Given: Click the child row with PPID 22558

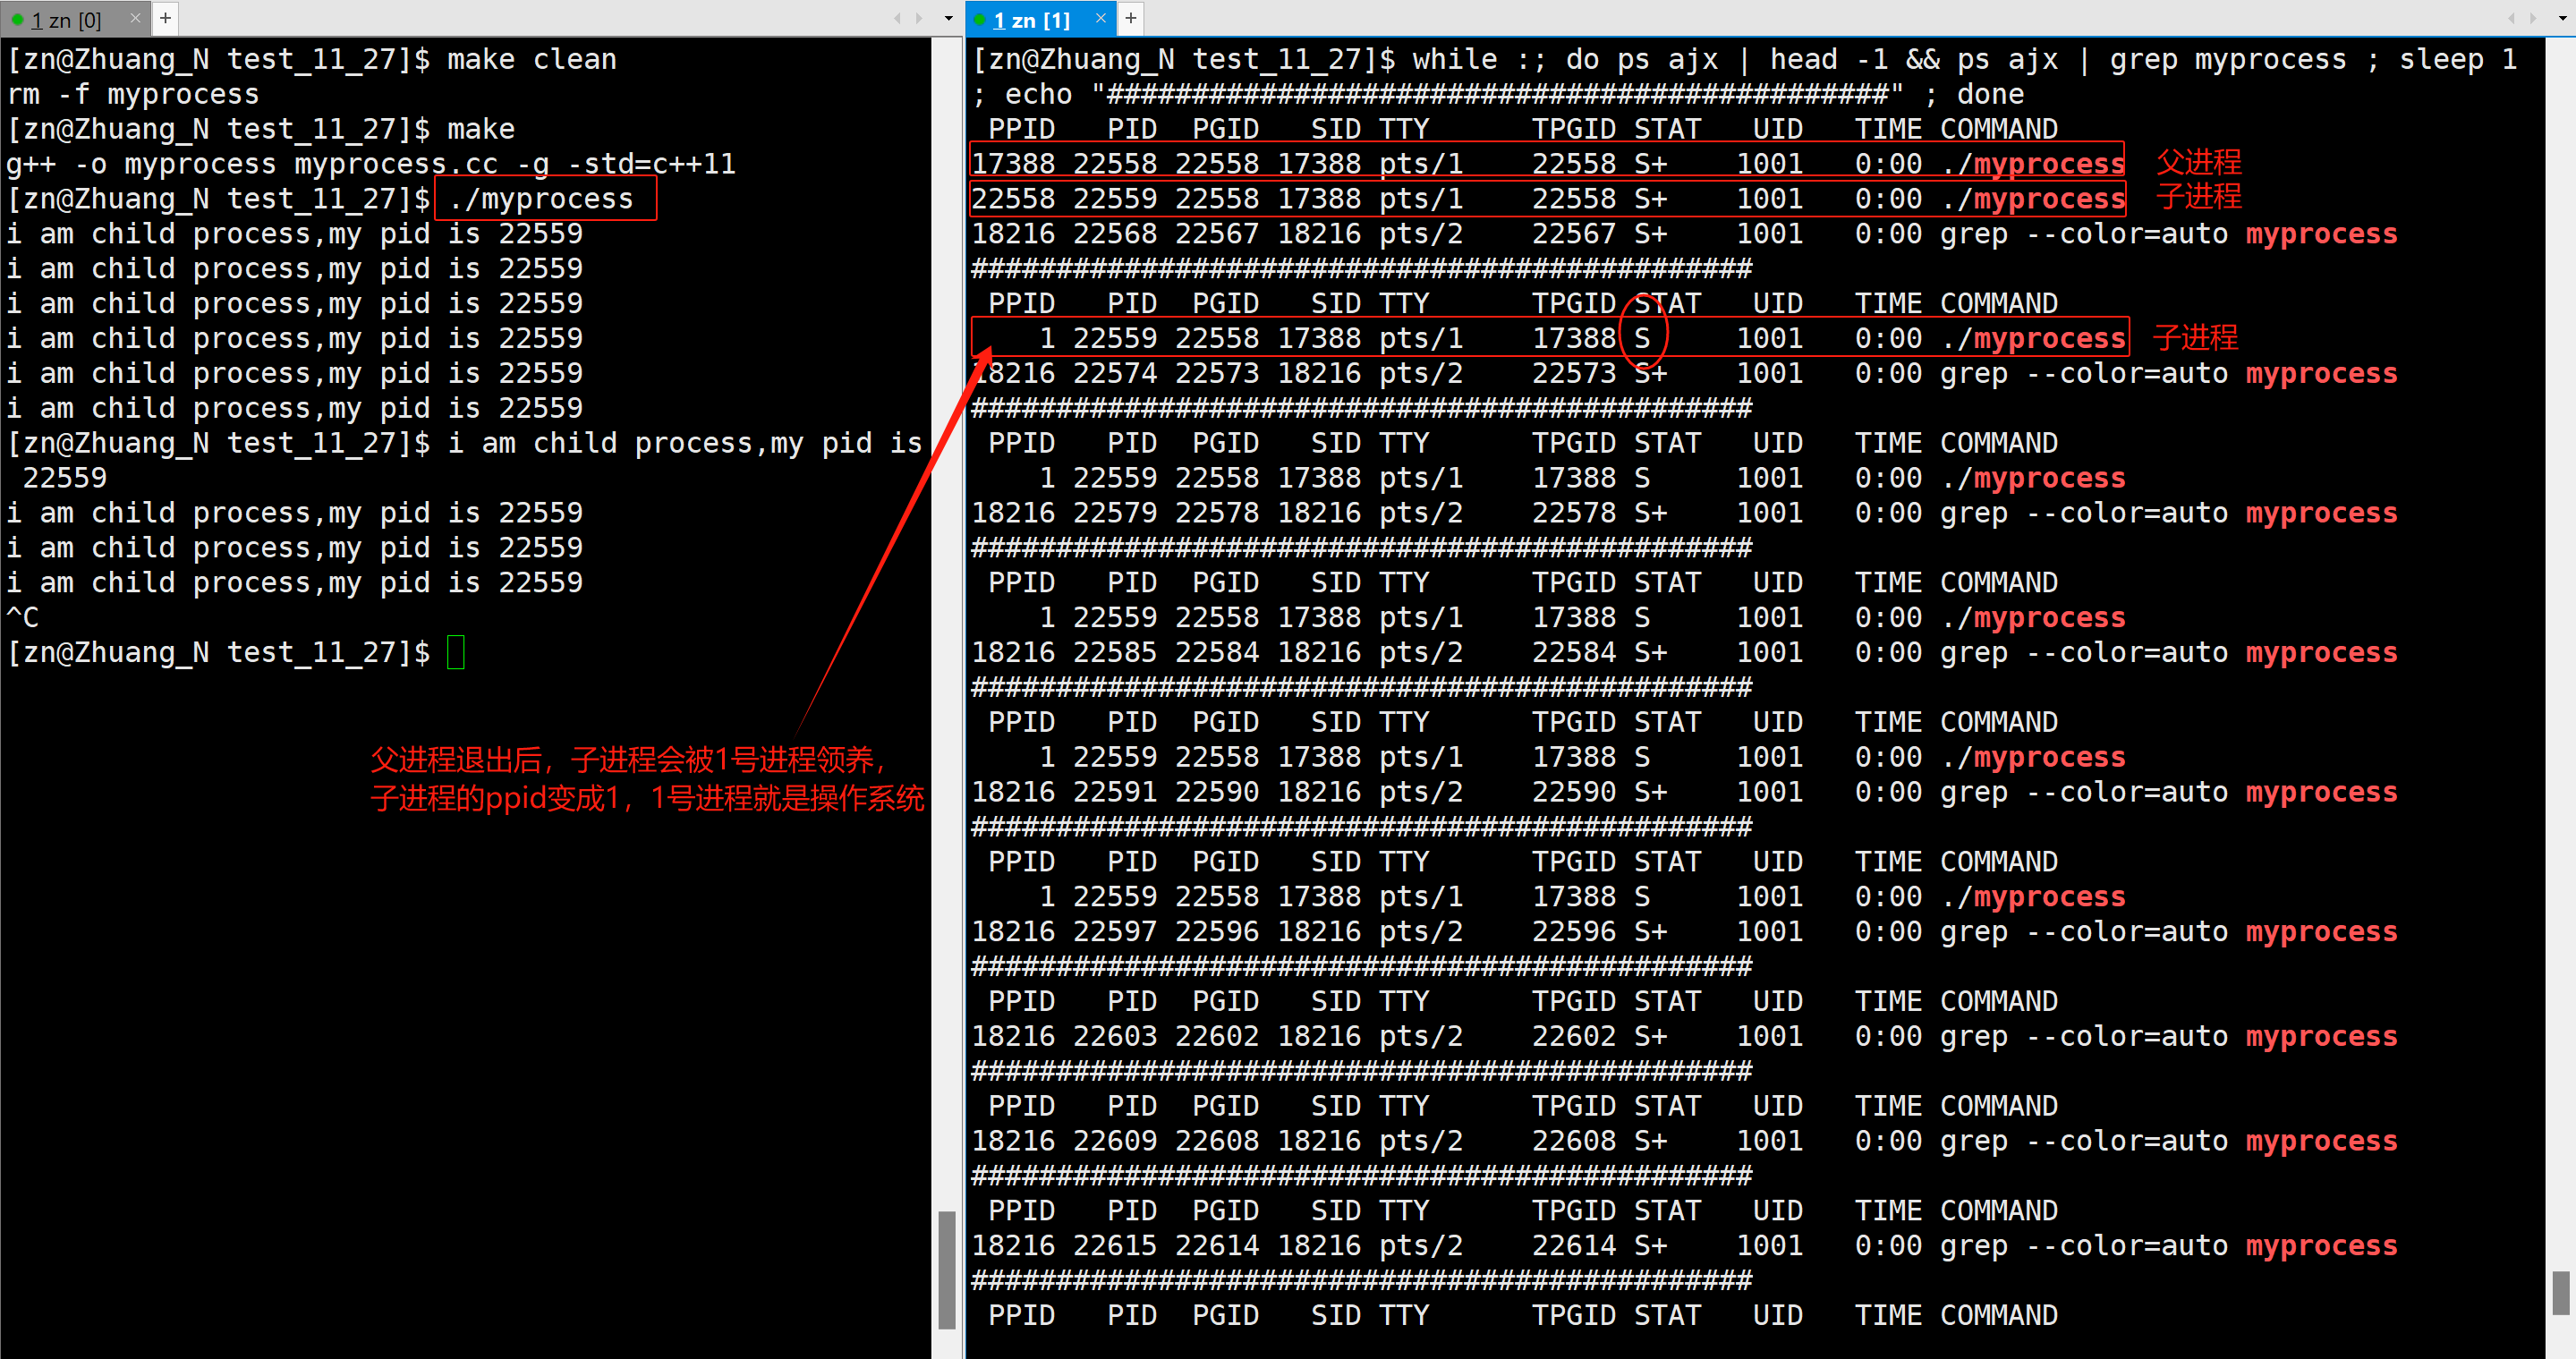Looking at the screenshot, I should (1548, 198).
